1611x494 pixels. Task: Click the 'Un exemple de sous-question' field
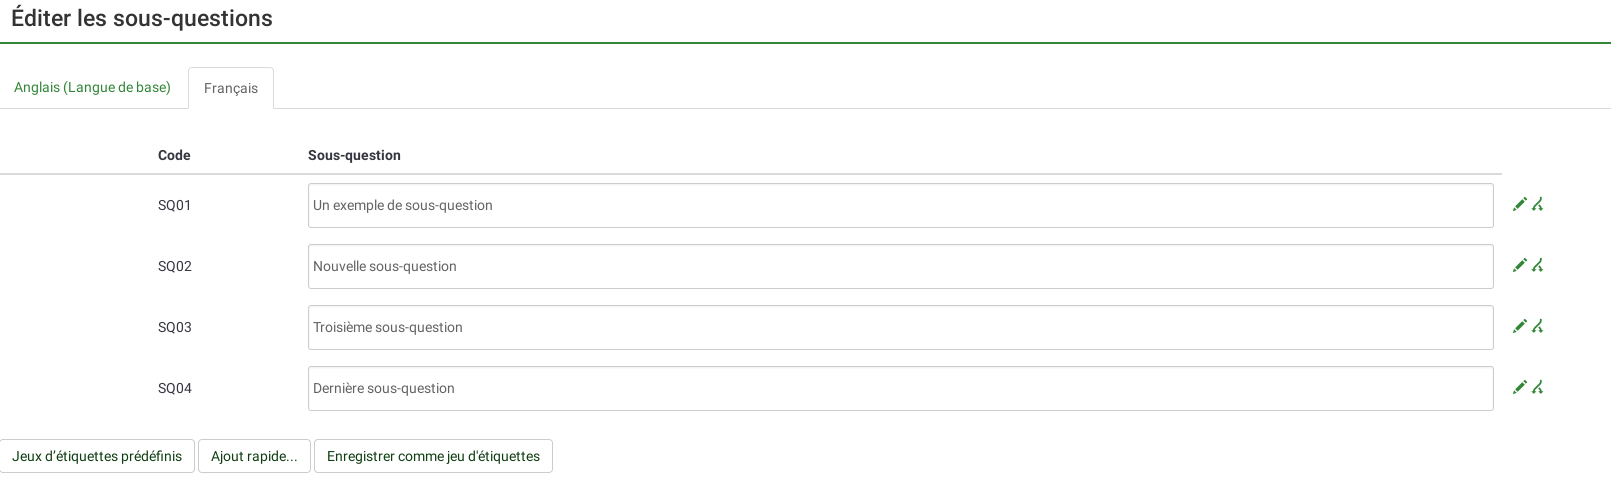point(900,206)
